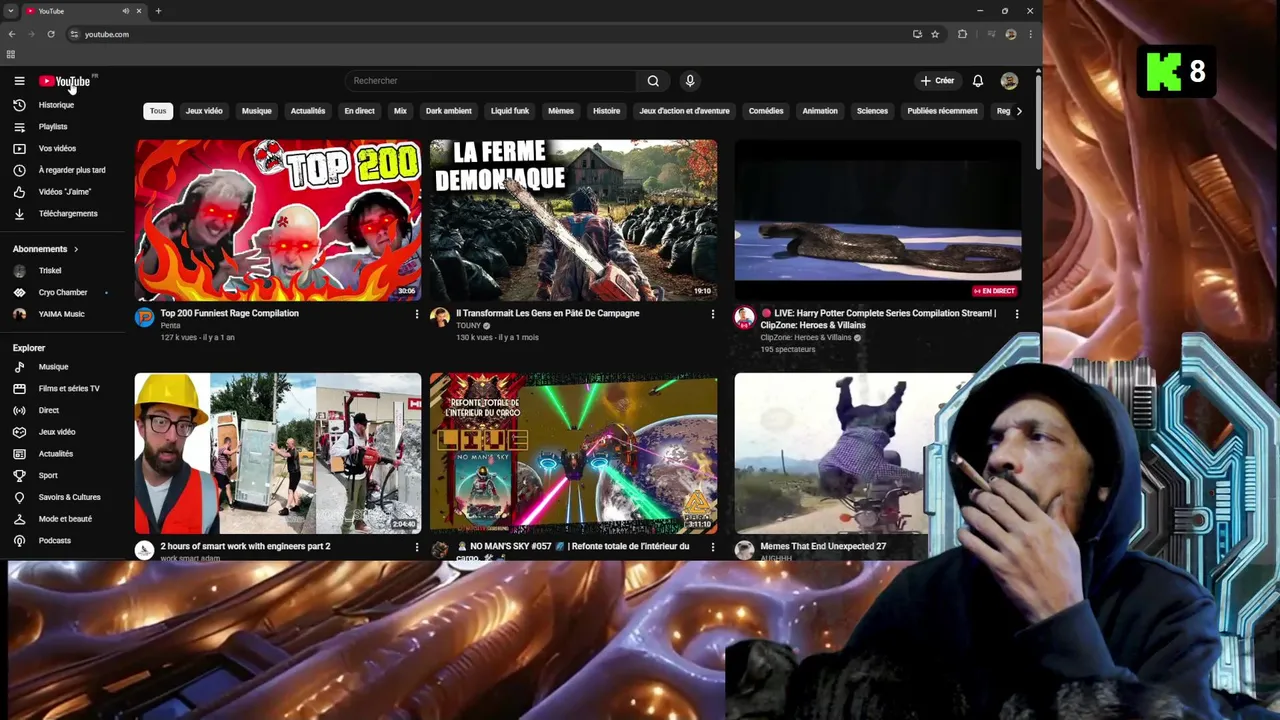Select the Dark ambient filter chip
Viewport: 1280px width, 720px height.
(448, 111)
